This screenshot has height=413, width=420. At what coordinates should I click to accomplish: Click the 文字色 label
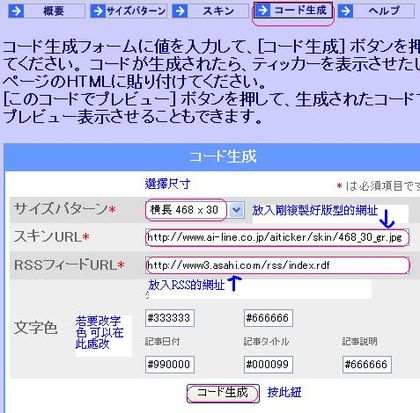pos(35,328)
